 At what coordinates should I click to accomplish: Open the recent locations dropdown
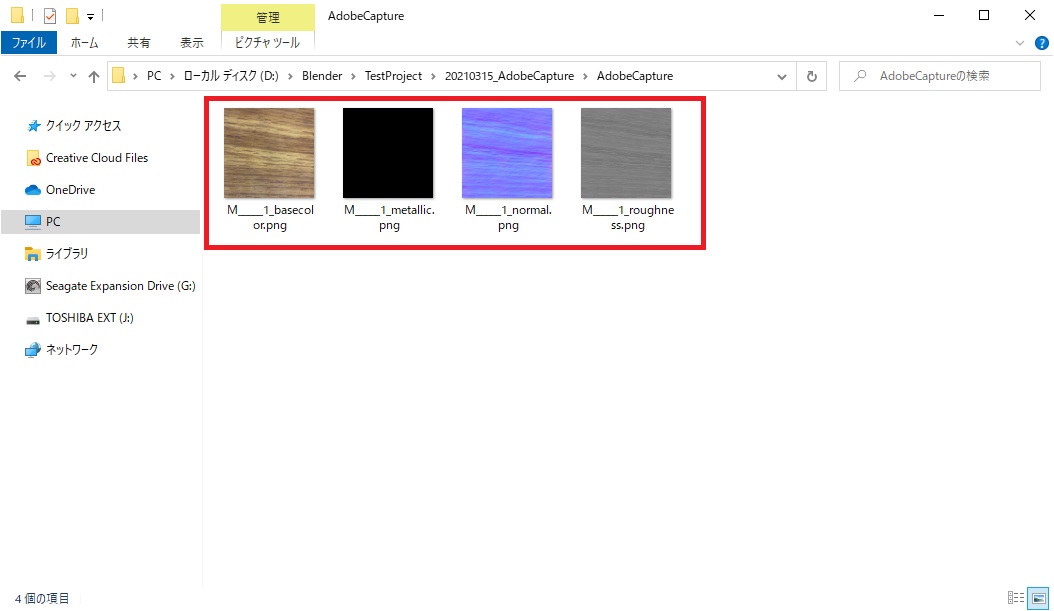coord(72,75)
